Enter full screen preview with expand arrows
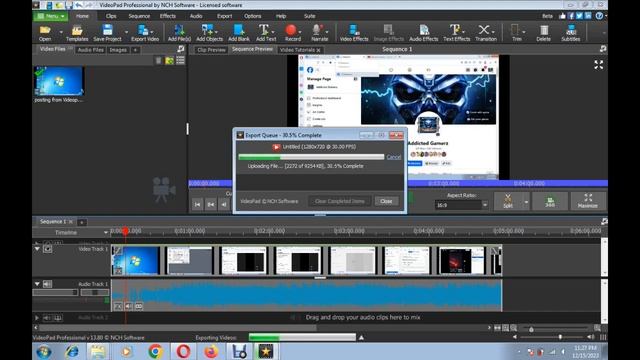 pos(598,64)
